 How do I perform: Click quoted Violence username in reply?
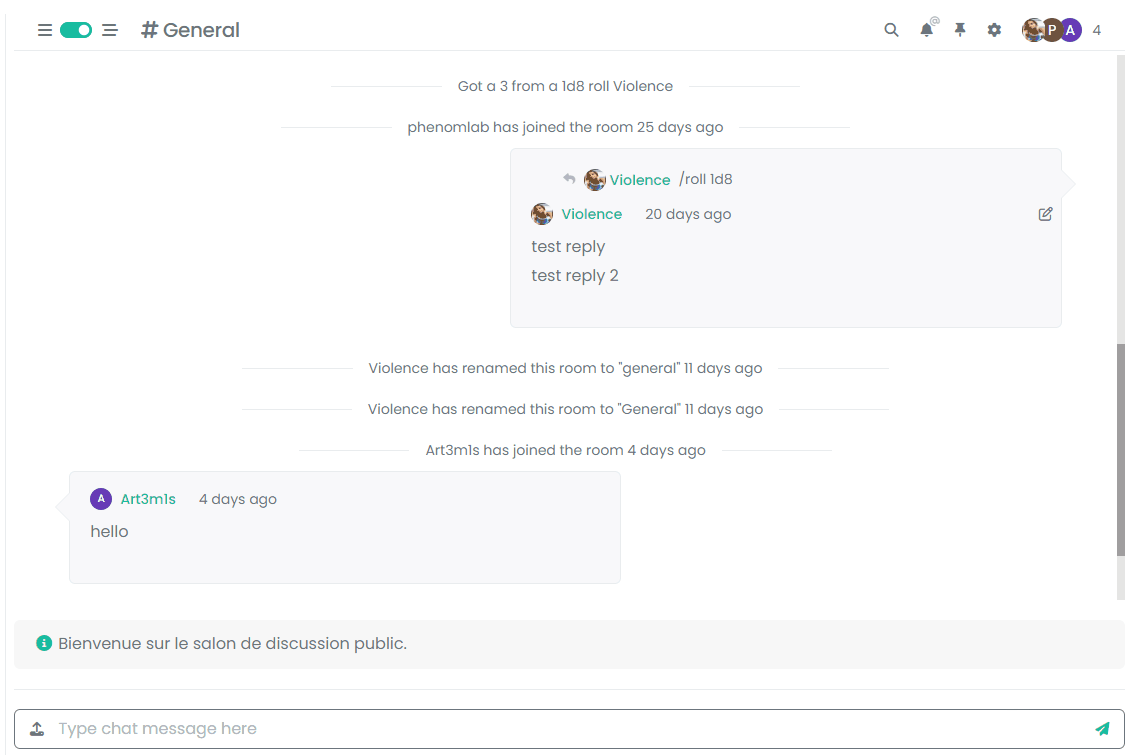tap(640, 180)
